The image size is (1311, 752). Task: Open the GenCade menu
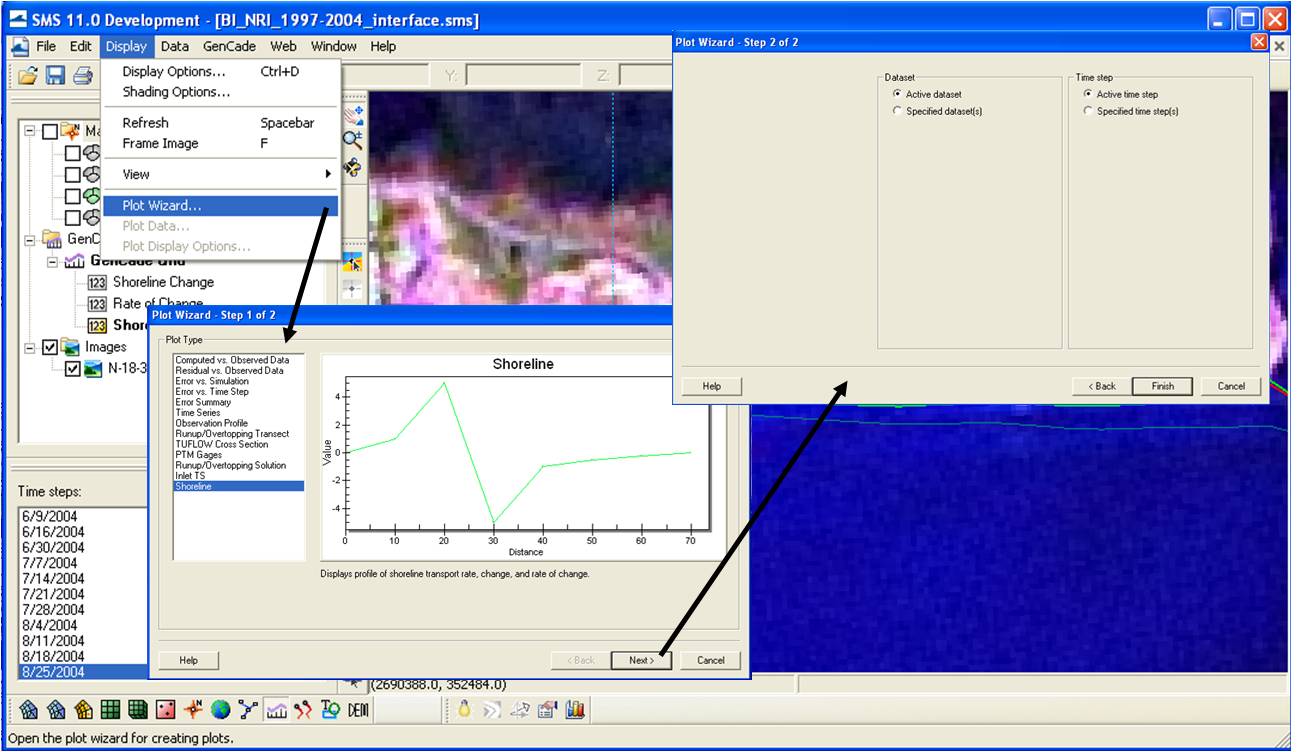pos(229,46)
